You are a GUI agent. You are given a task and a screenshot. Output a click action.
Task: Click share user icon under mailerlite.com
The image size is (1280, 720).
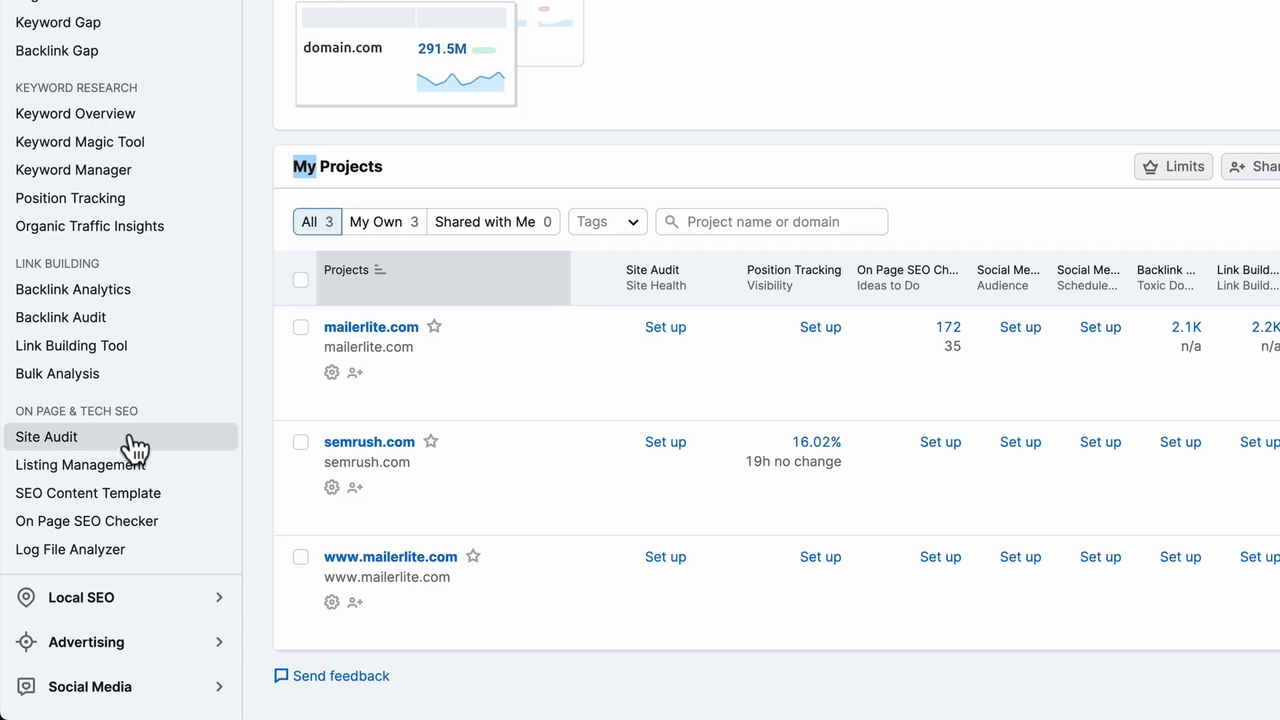[355, 372]
